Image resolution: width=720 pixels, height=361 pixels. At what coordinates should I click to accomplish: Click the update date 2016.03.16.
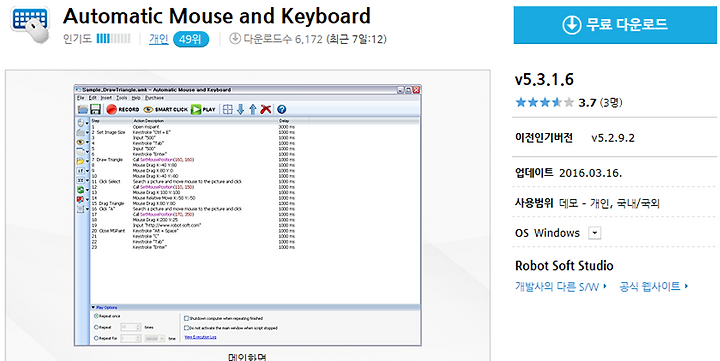point(591,173)
